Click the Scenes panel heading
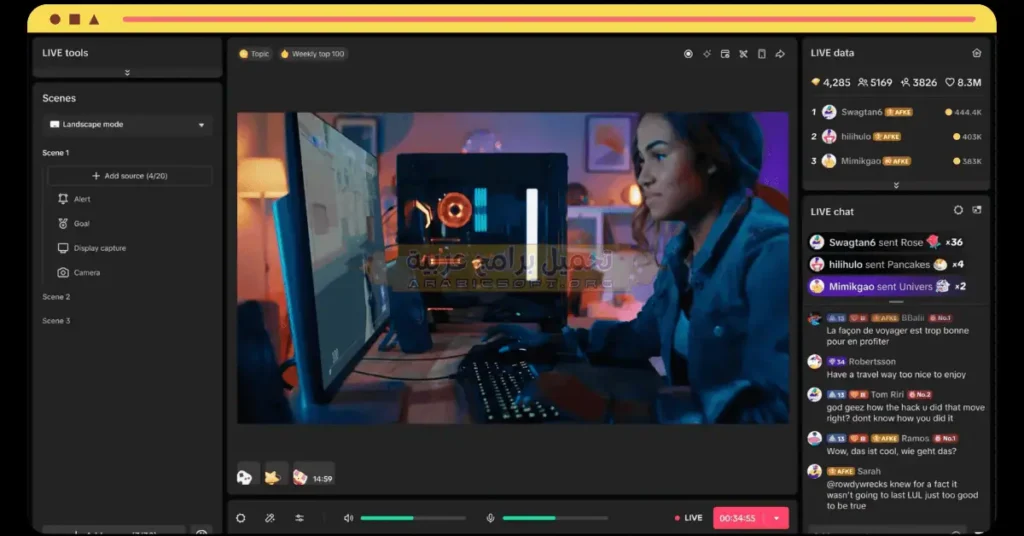 [x=59, y=98]
